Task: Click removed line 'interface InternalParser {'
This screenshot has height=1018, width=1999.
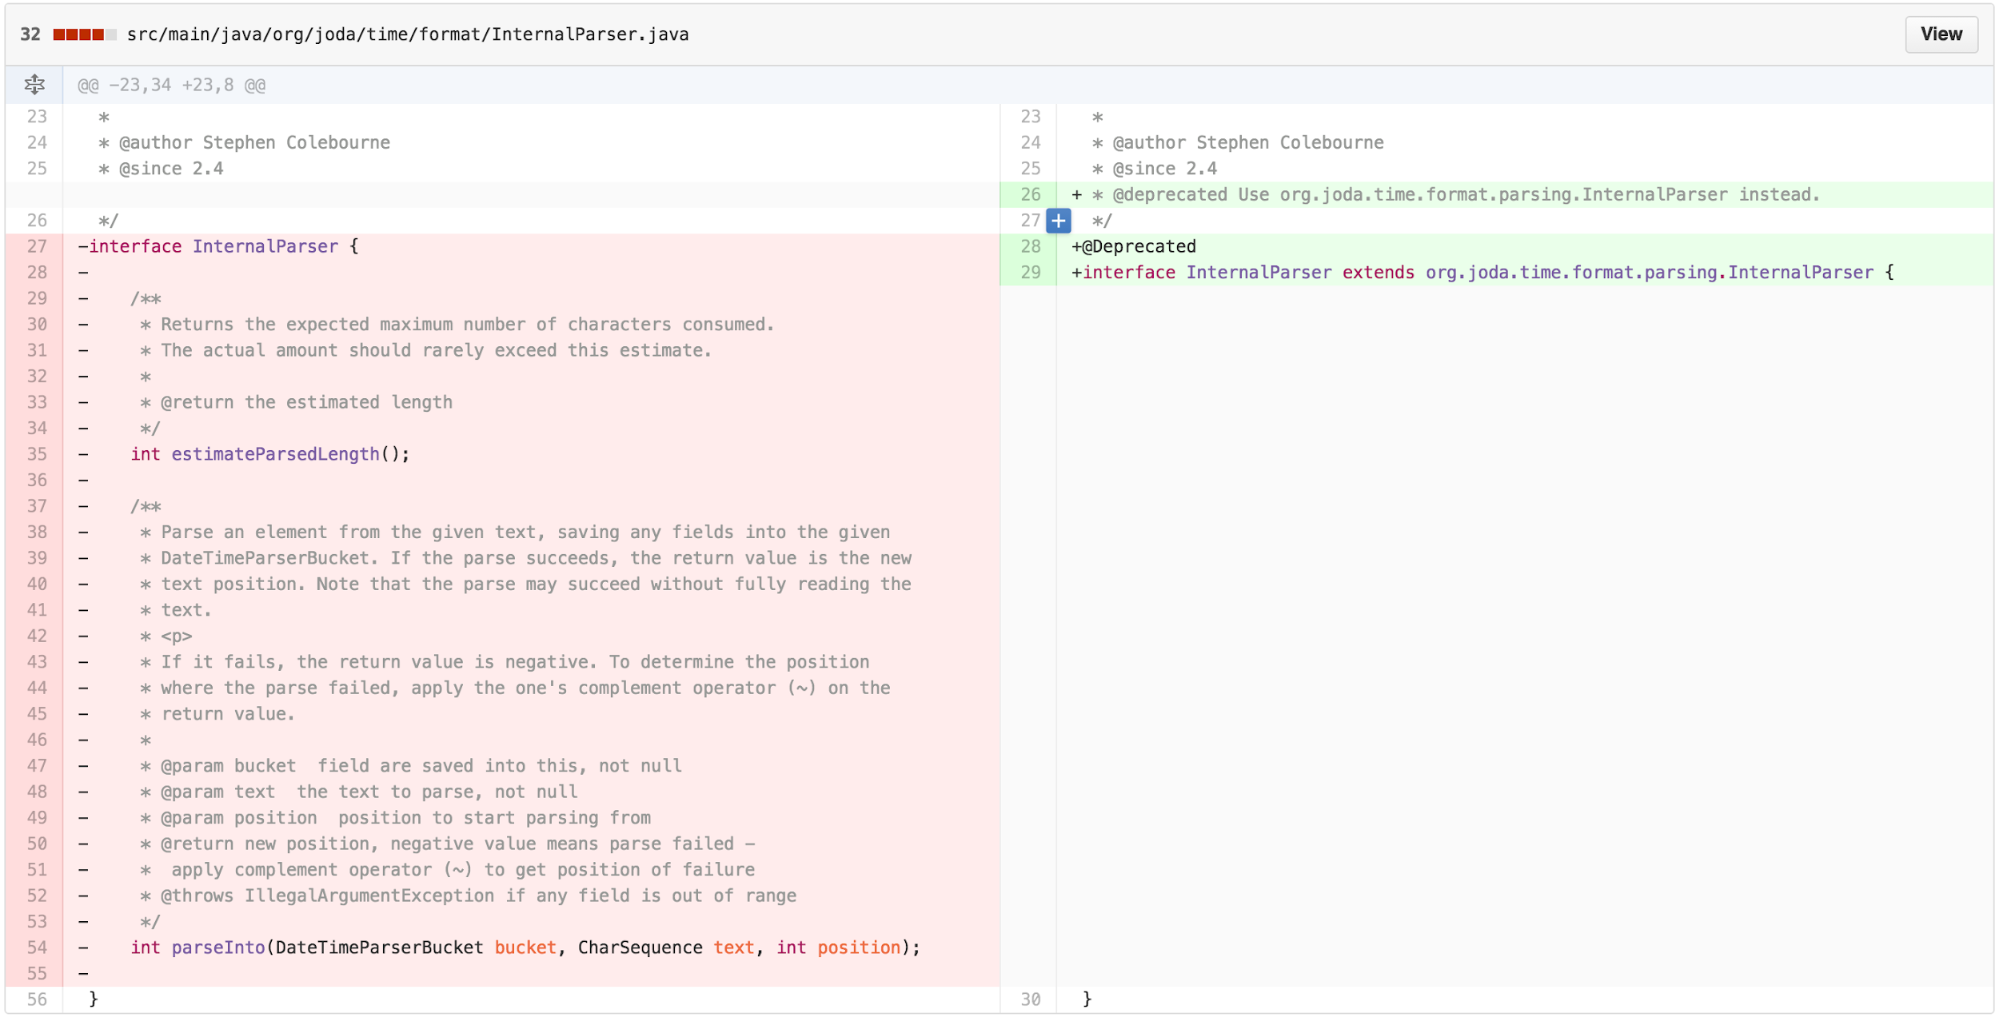Action: coord(531,247)
